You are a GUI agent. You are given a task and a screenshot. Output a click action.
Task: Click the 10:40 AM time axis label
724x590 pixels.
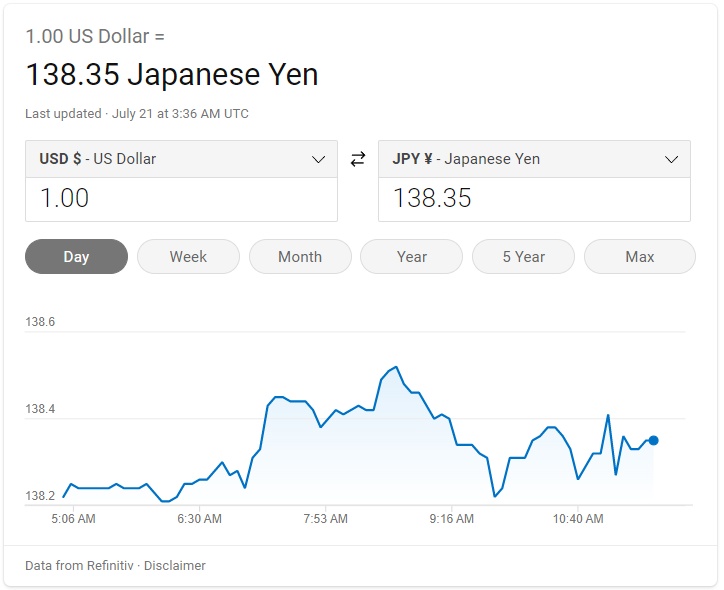(578, 518)
